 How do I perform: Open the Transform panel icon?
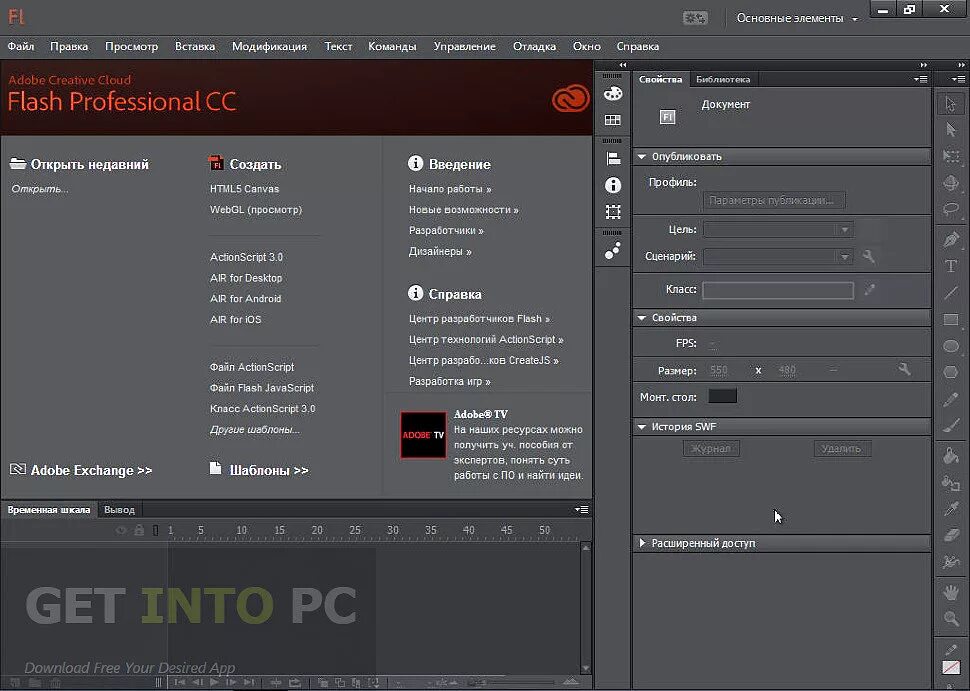tap(612, 212)
